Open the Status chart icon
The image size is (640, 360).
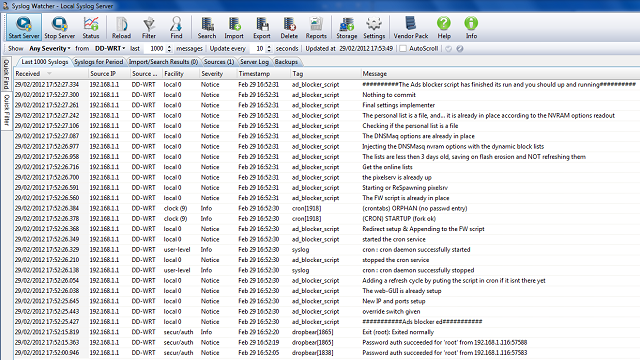91,27
